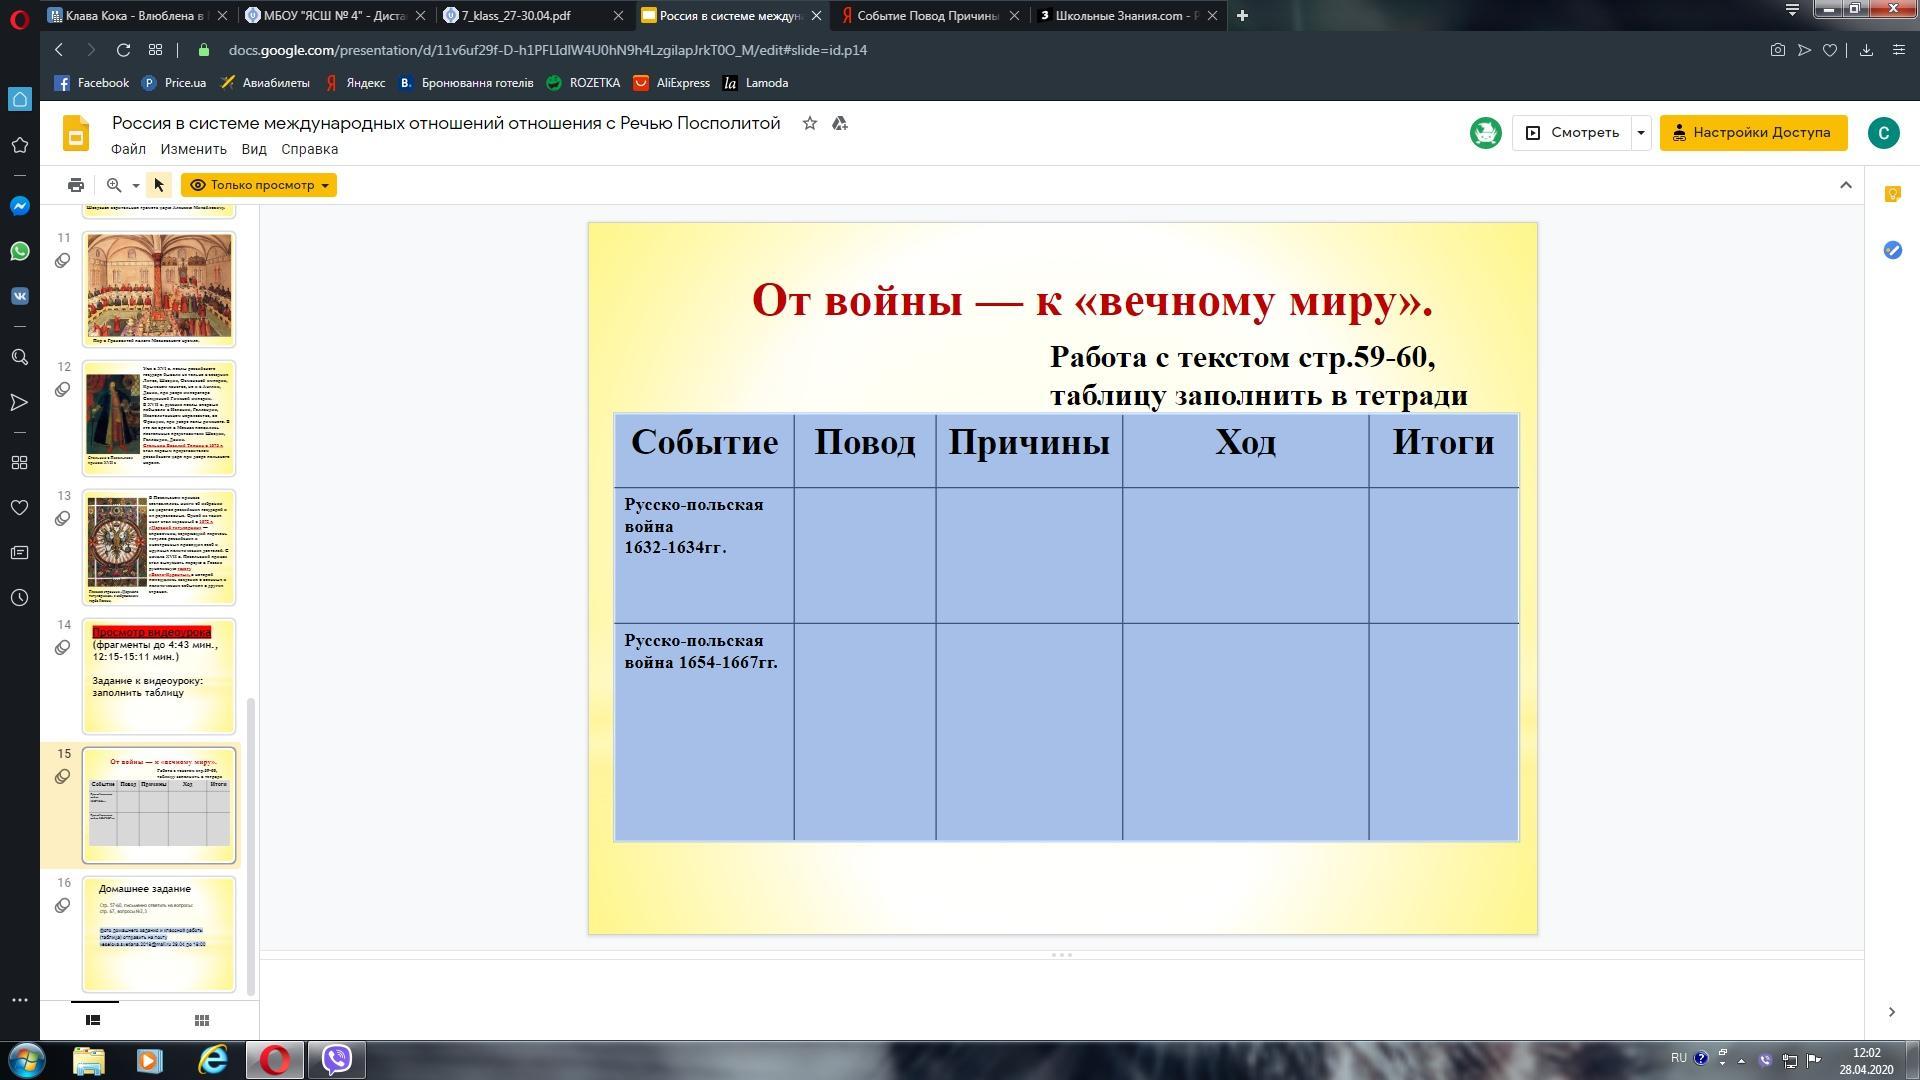Image resolution: width=1920 pixels, height=1080 pixels.
Task: Select the arrow cursor tool
Action: pos(159,185)
